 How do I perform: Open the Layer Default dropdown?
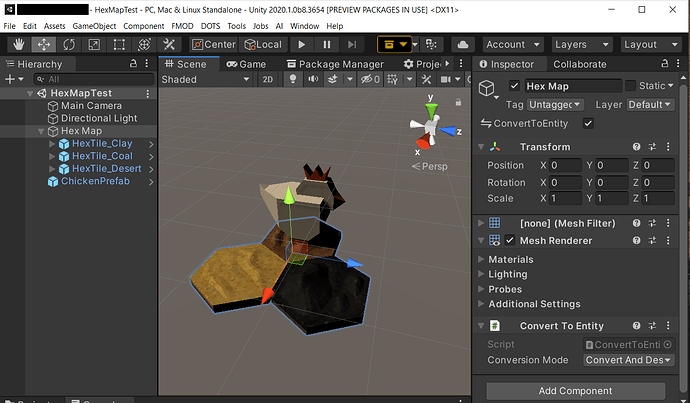650,105
